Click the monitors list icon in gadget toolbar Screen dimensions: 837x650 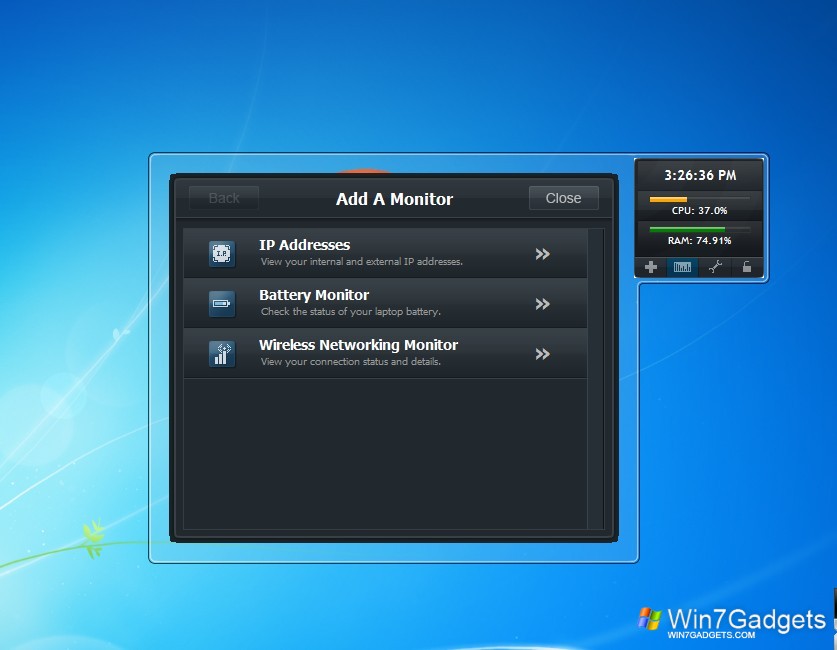tap(682, 267)
